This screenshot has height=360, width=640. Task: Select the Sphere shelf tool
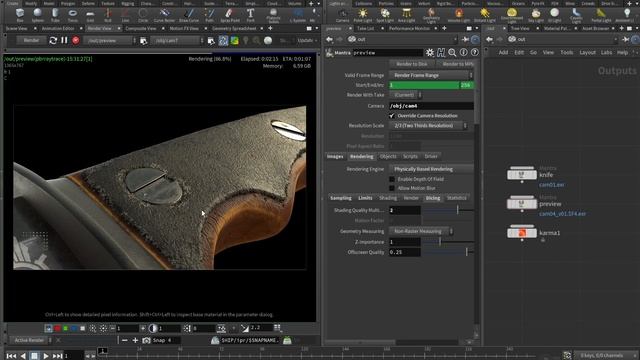[38, 15]
